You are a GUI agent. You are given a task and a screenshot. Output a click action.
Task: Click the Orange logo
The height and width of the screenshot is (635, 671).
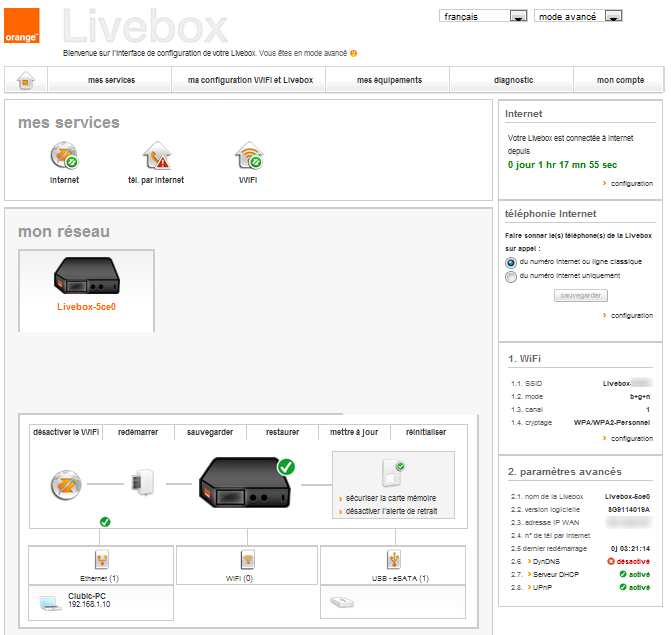[x=22, y=26]
